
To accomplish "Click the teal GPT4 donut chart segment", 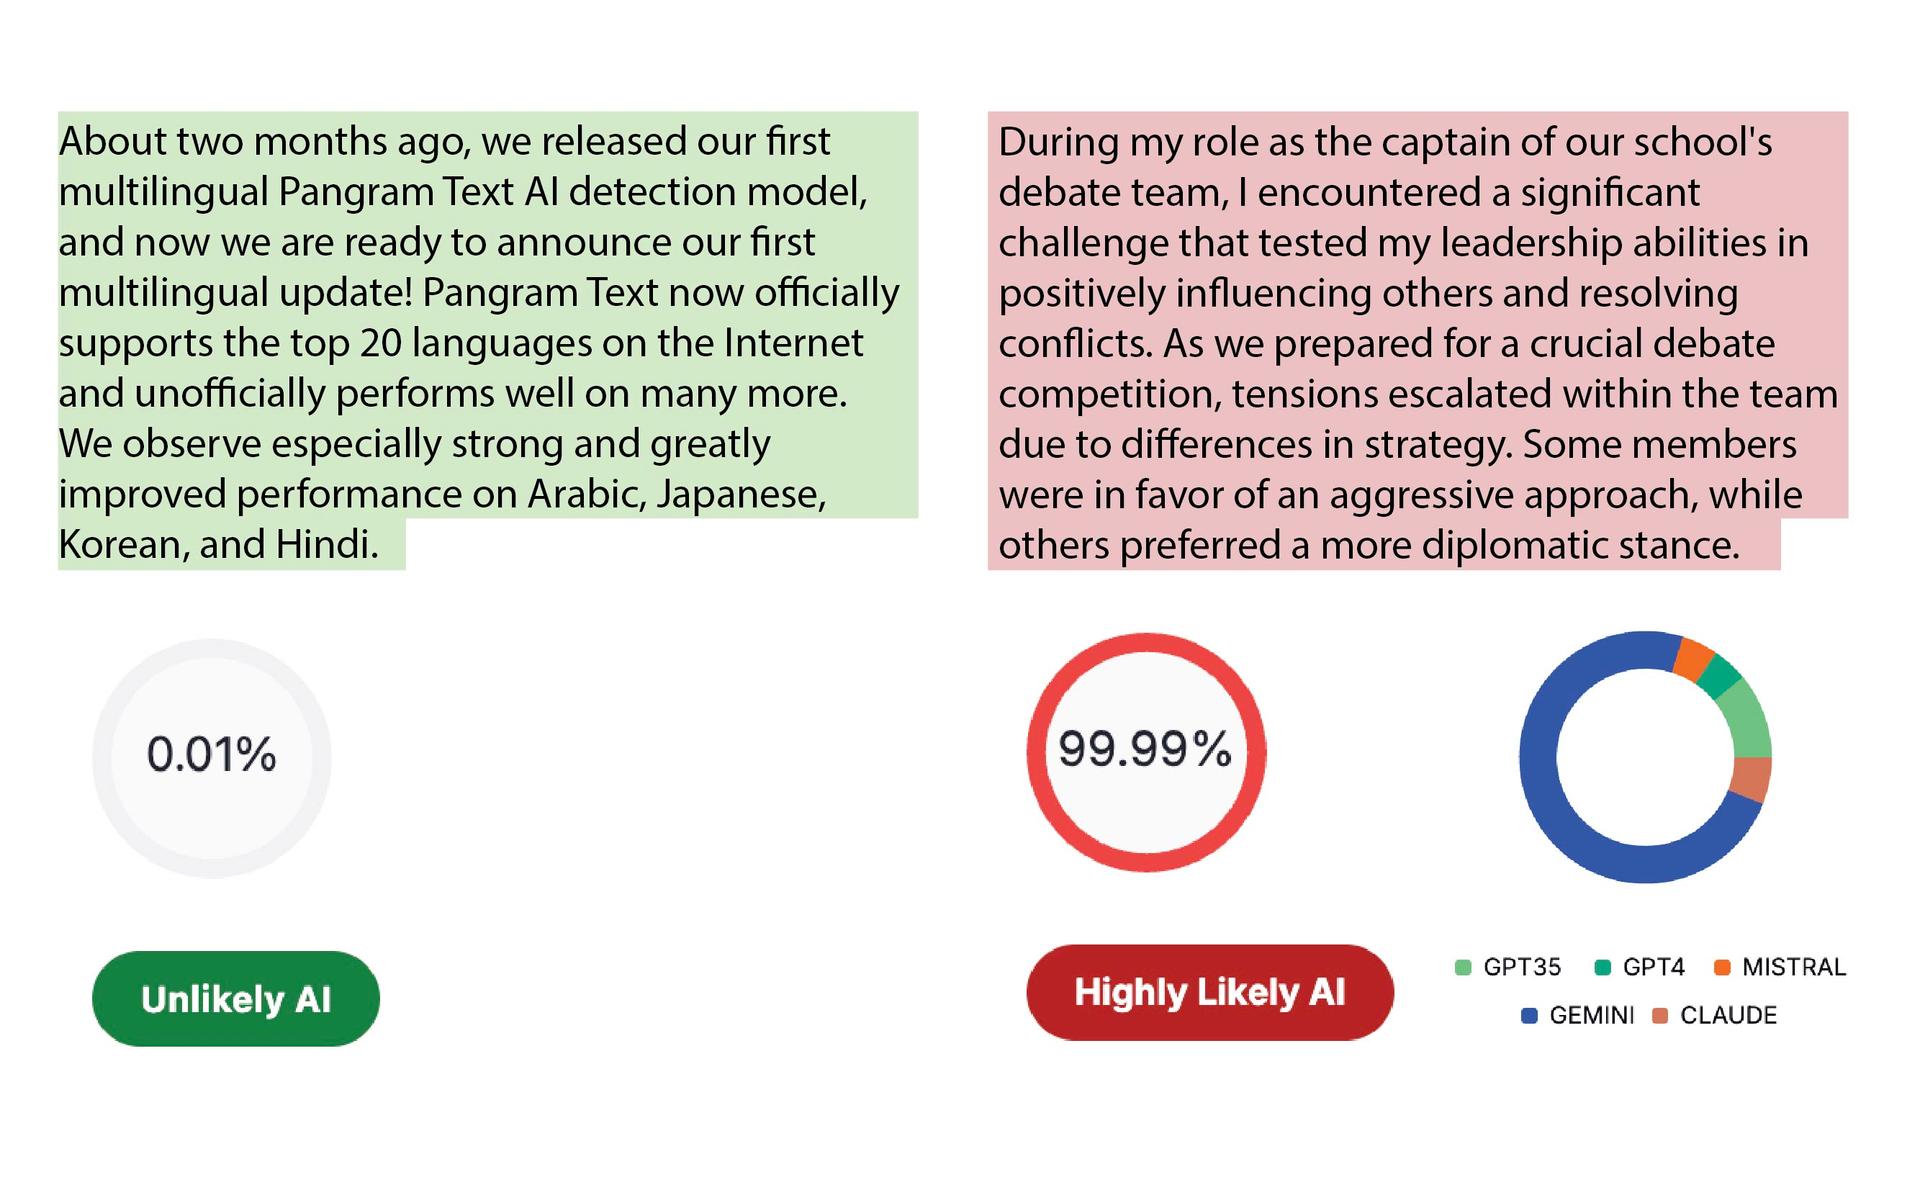I will point(1720,675).
